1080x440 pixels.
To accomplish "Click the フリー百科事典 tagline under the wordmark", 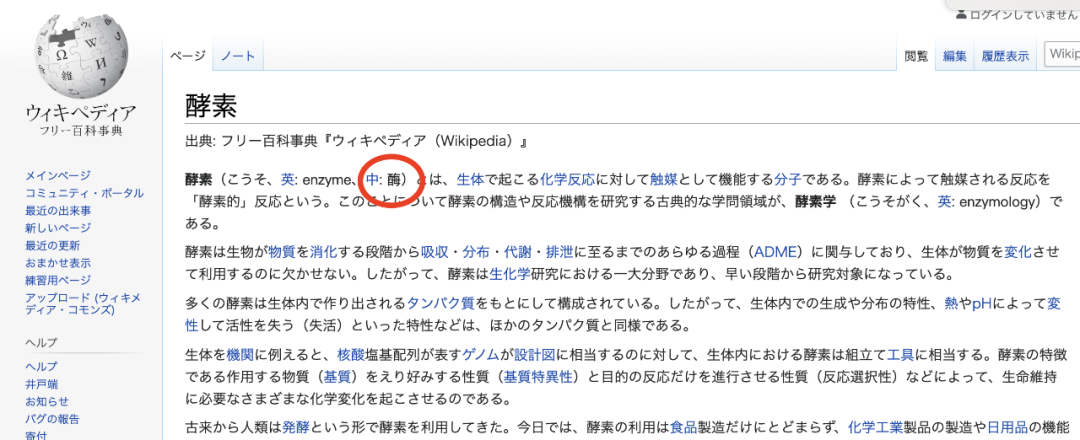I will pyautogui.click(x=81, y=131).
